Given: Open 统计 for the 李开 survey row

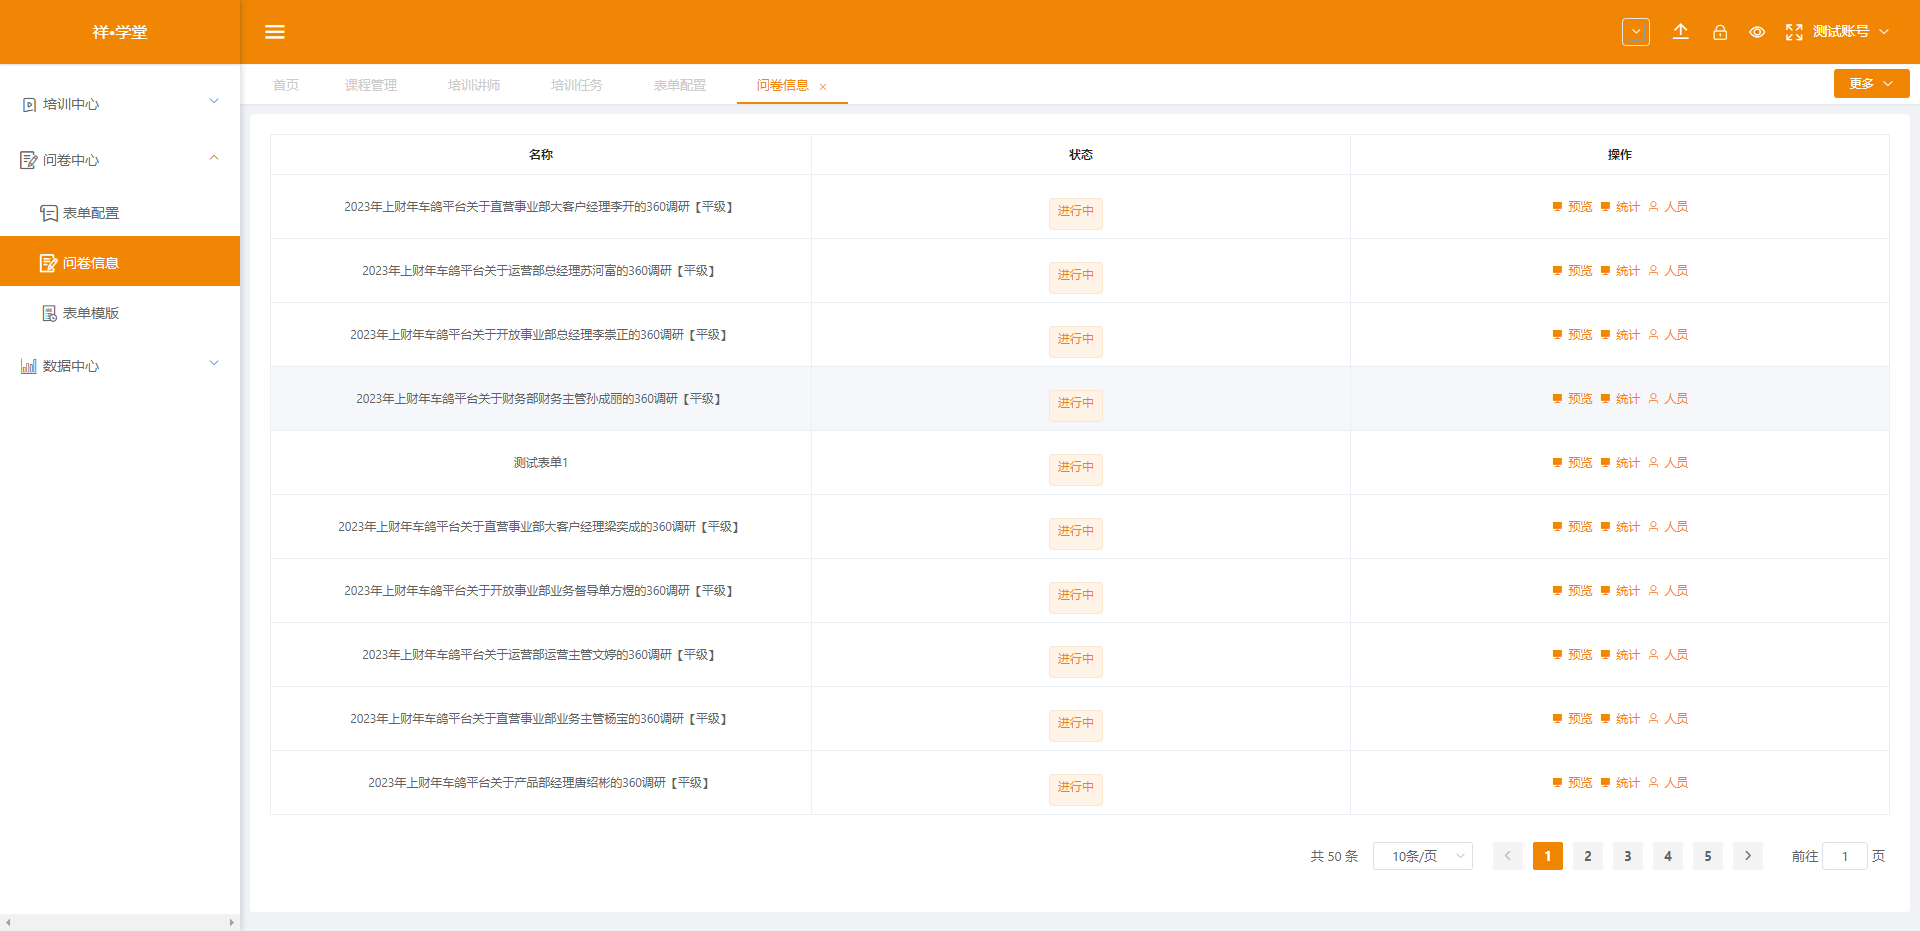Looking at the screenshot, I should 1620,207.
